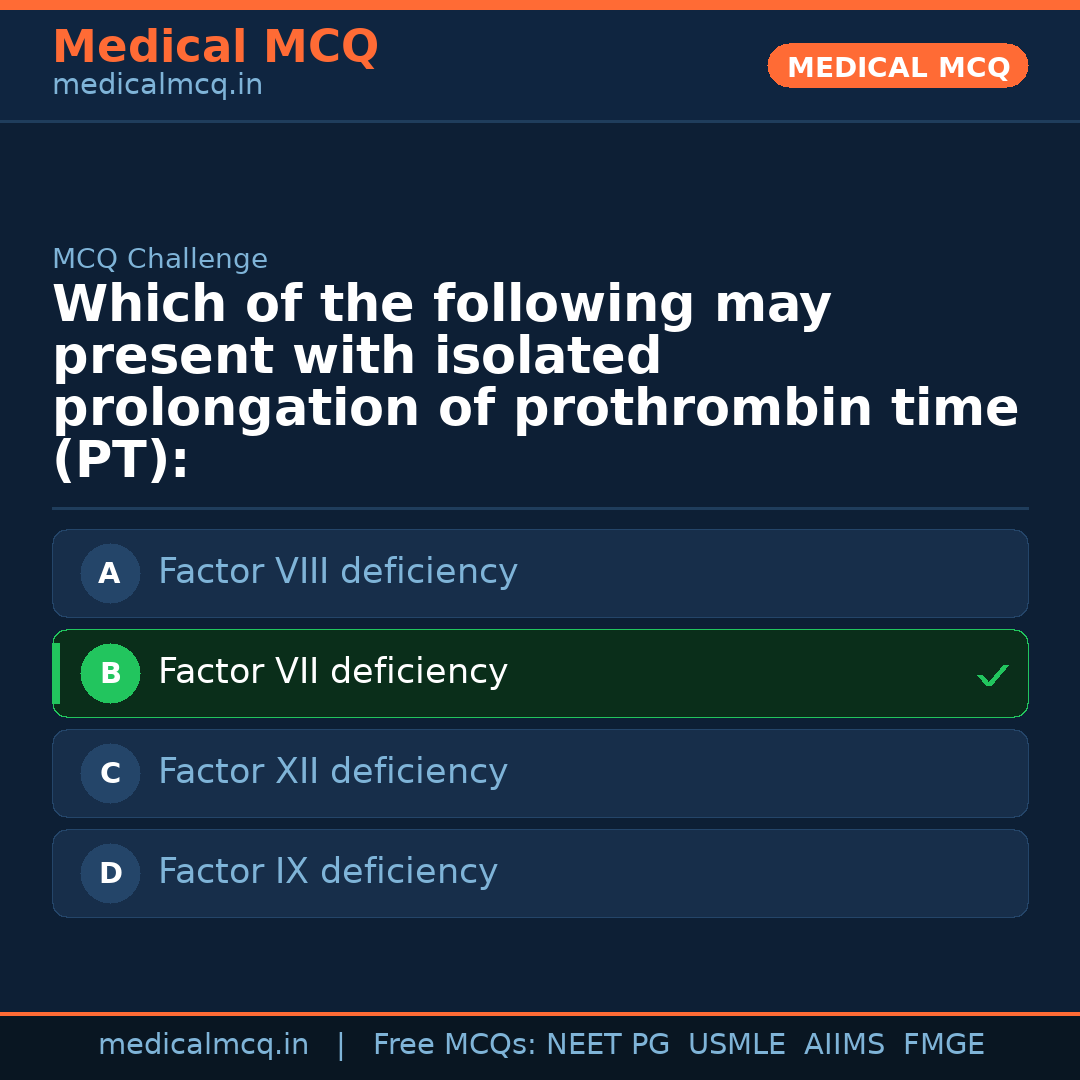Select the Factor IX deficiency answer text

(x=327, y=872)
